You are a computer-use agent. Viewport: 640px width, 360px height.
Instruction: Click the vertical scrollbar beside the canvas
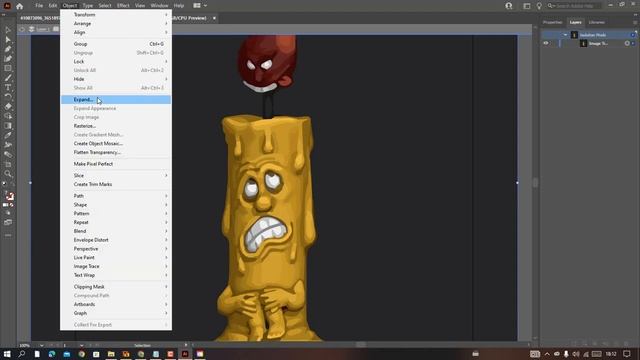535,182
